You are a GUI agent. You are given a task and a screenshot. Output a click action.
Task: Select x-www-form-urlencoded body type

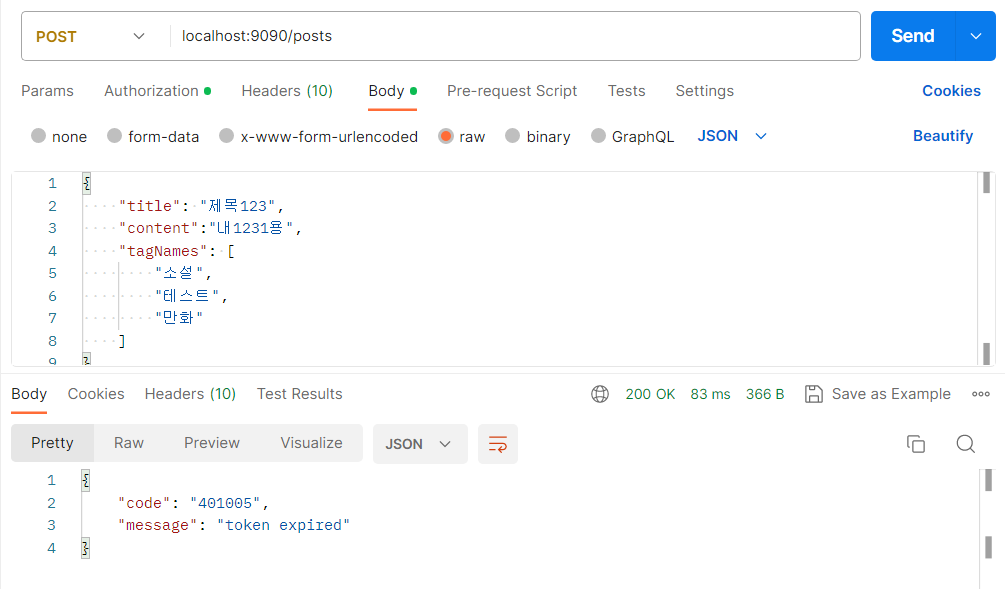(226, 136)
